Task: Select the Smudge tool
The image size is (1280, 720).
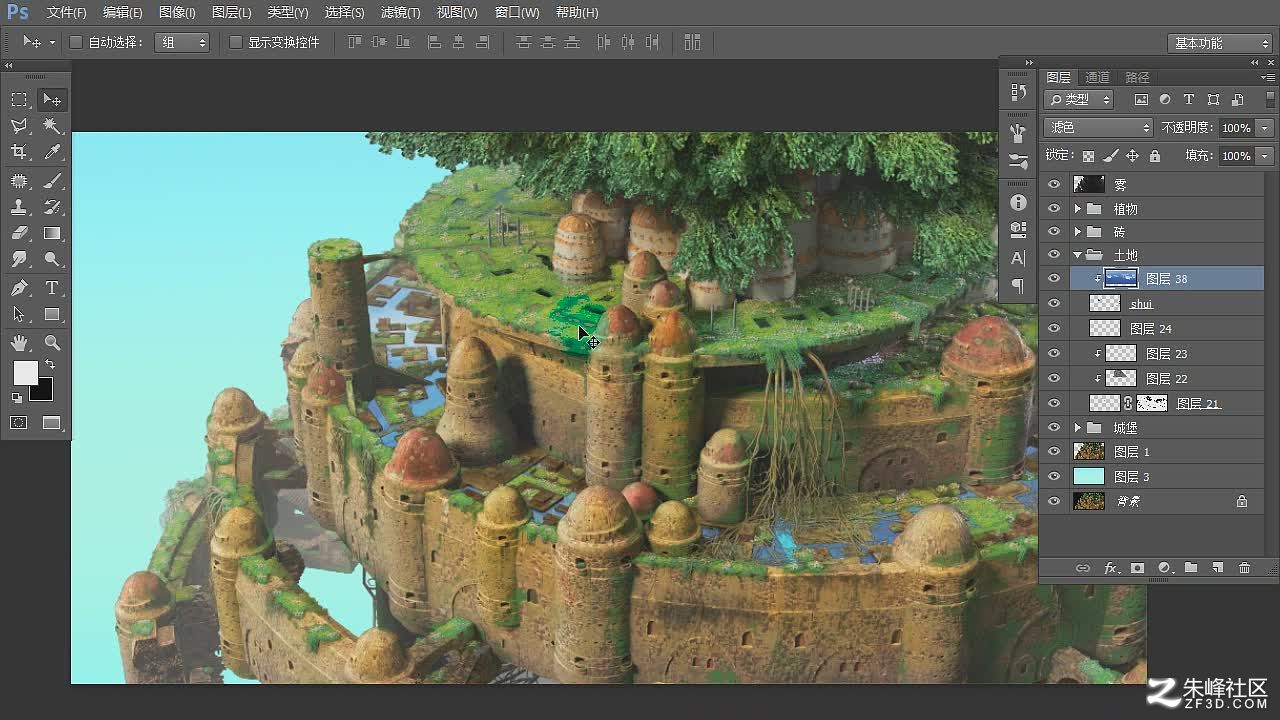Action: [x=19, y=259]
